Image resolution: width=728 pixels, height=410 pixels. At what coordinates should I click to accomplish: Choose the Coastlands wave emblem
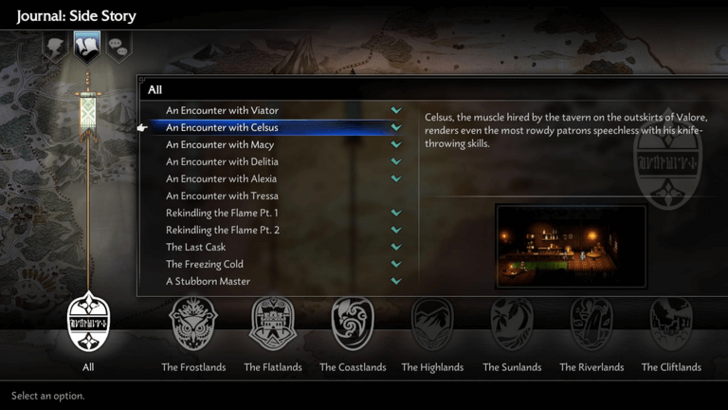(x=352, y=324)
